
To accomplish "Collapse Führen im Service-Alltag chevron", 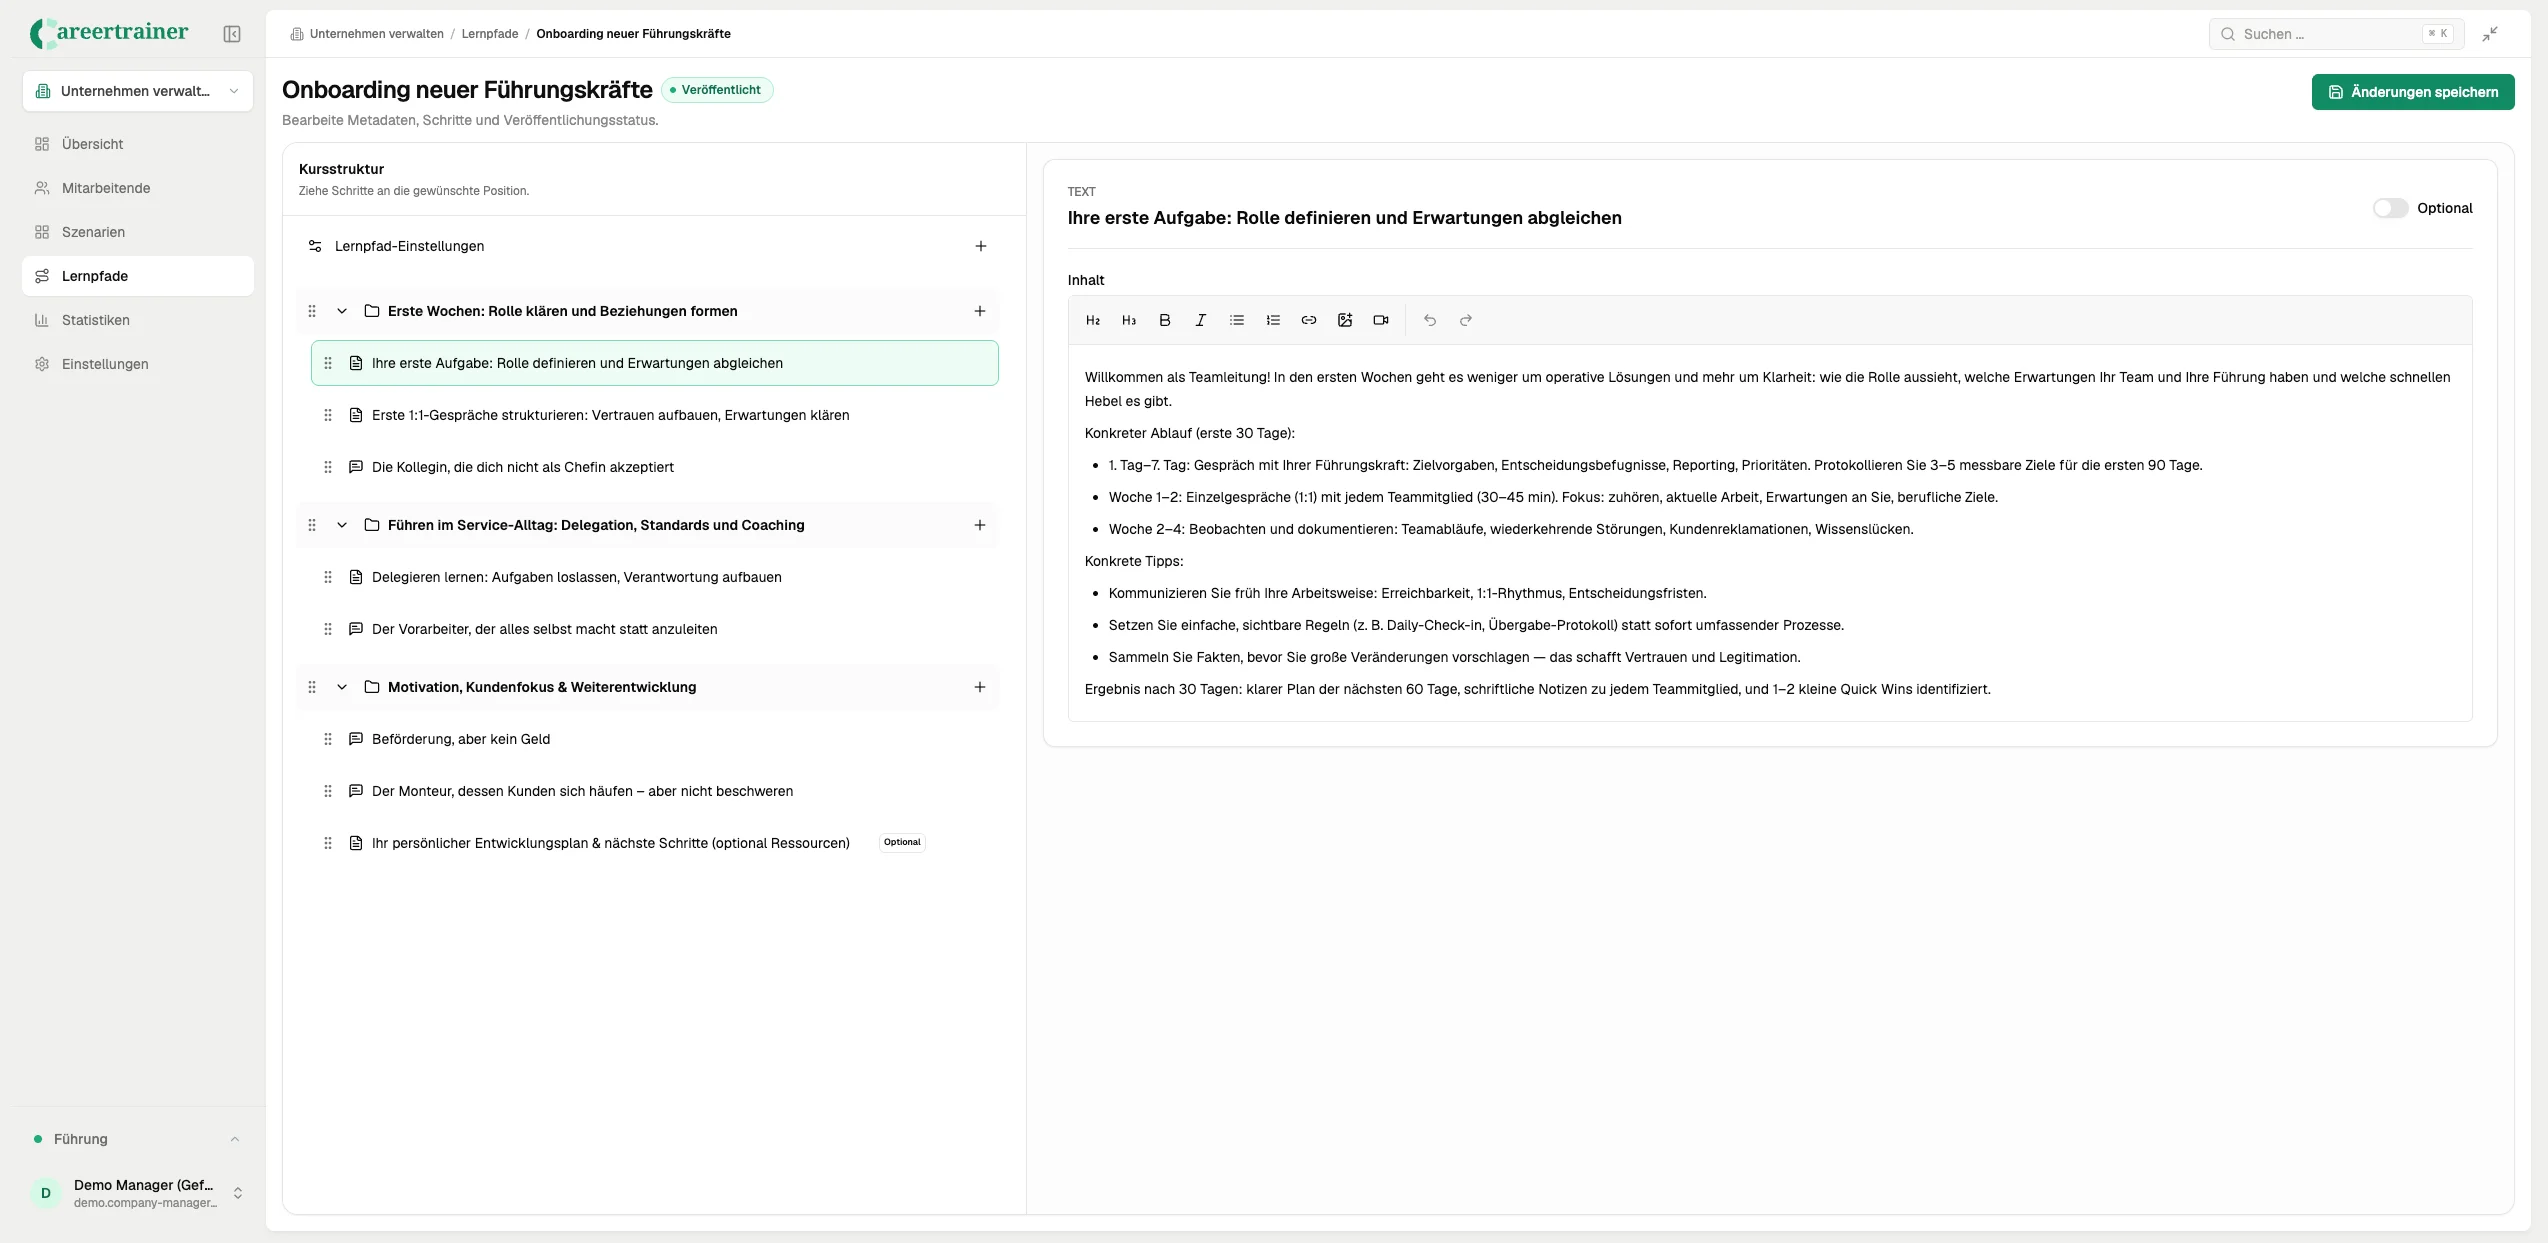I will [342, 525].
